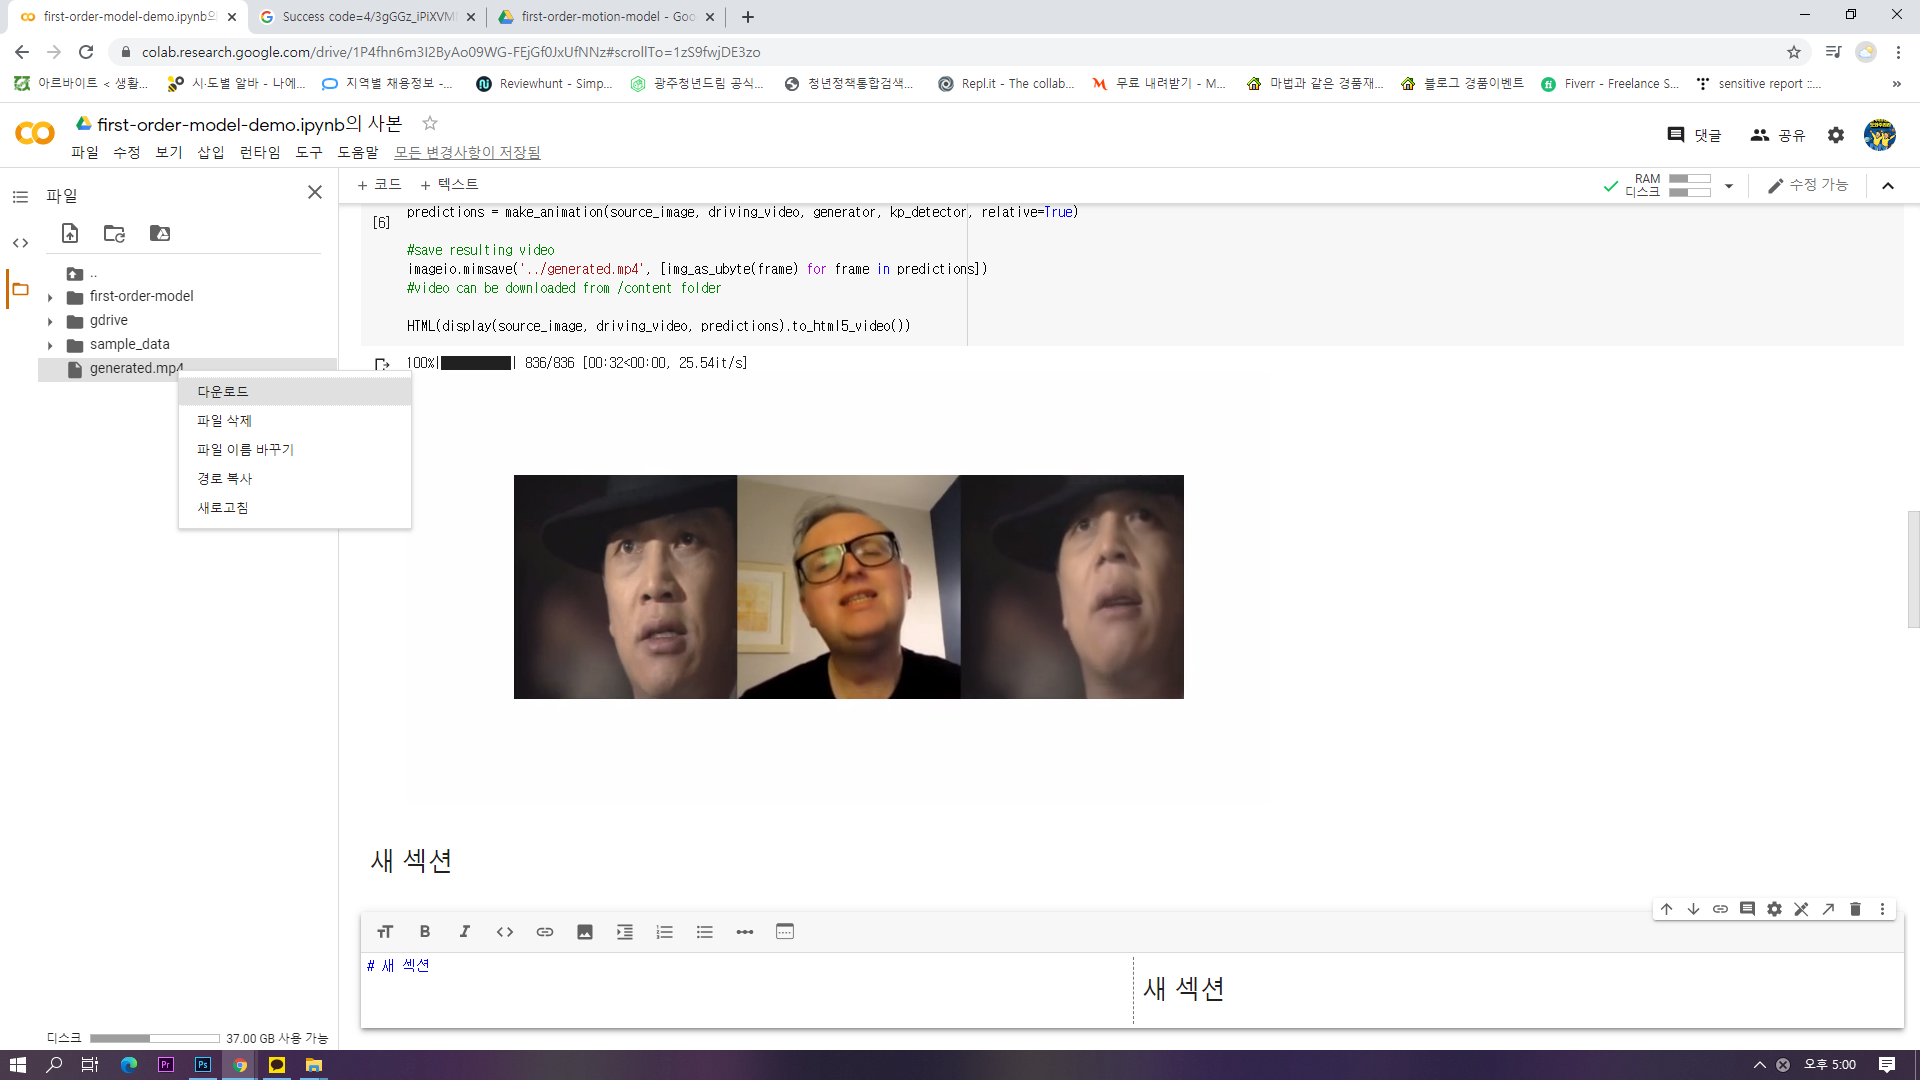This screenshot has width=1920, height=1080.
Task: Open the table of contents sidebar icon
Action: (x=20, y=197)
